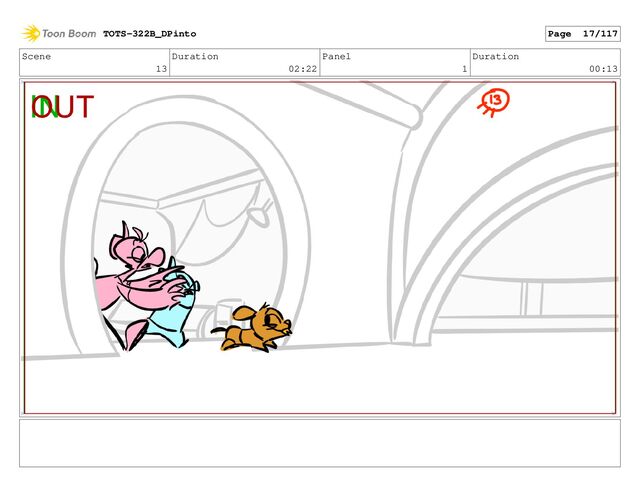Select the orange puppy character drawing
This screenshot has width=640, height=496.
252,328
